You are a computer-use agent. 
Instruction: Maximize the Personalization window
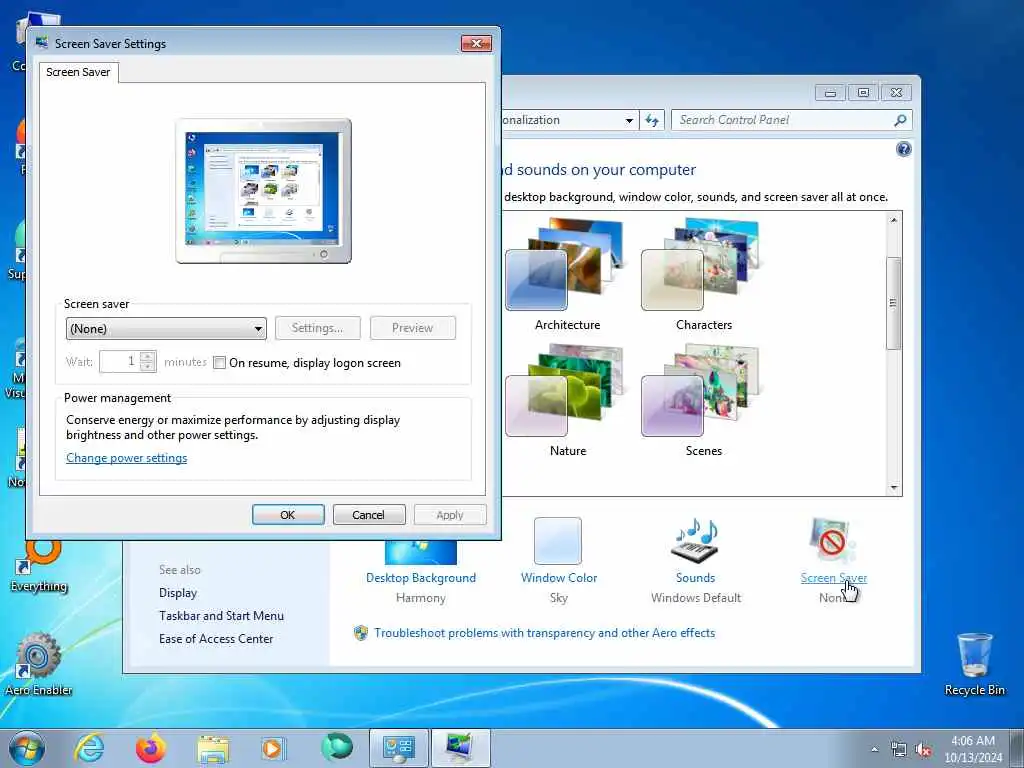pos(863,93)
